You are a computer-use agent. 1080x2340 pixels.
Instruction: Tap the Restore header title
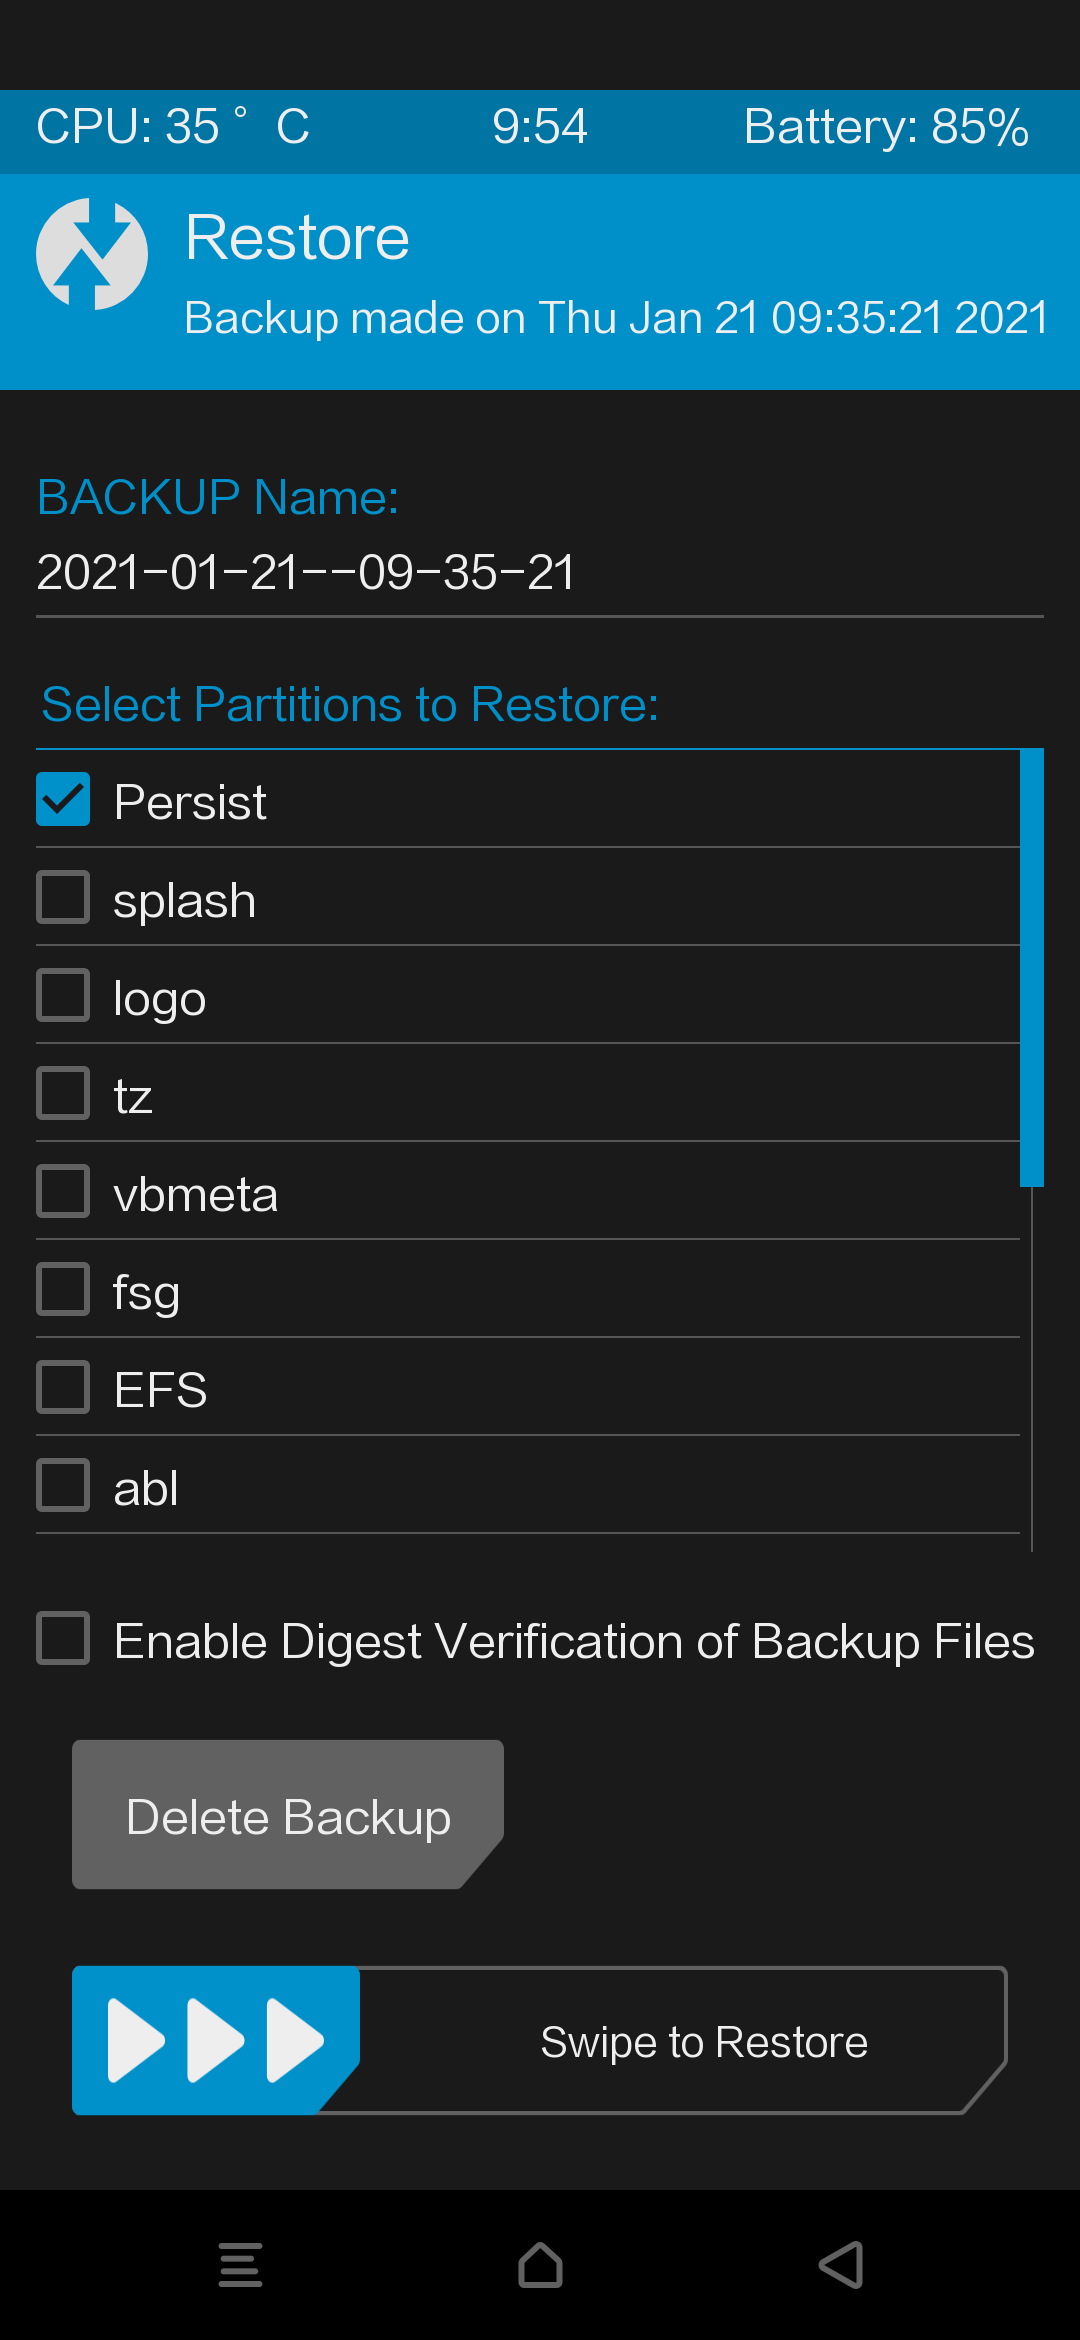(298, 238)
